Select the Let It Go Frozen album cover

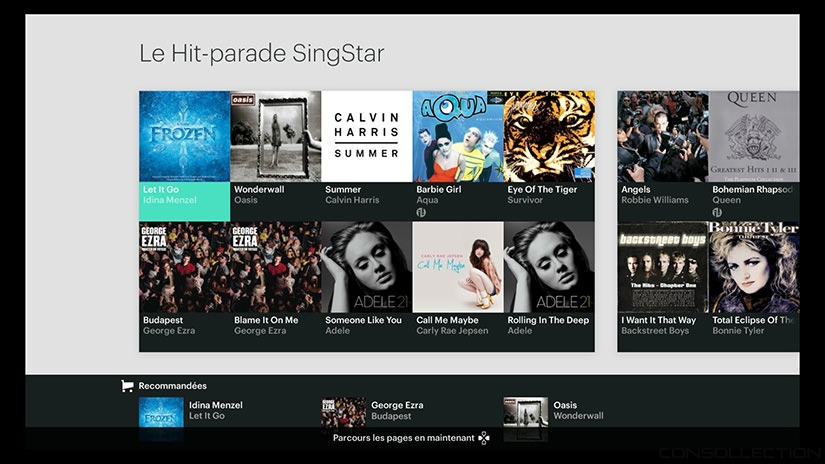tap(185, 136)
